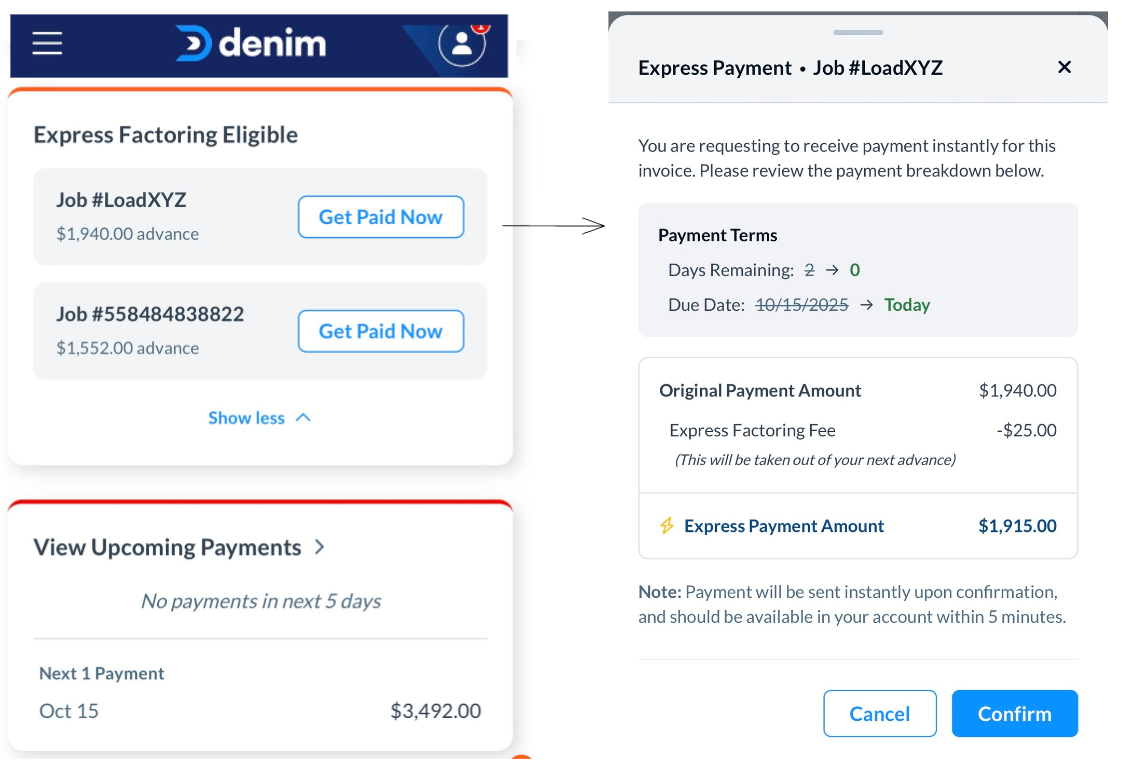Grab the drag handle atop the dialog
This screenshot has width=1126, height=774.
858,32
